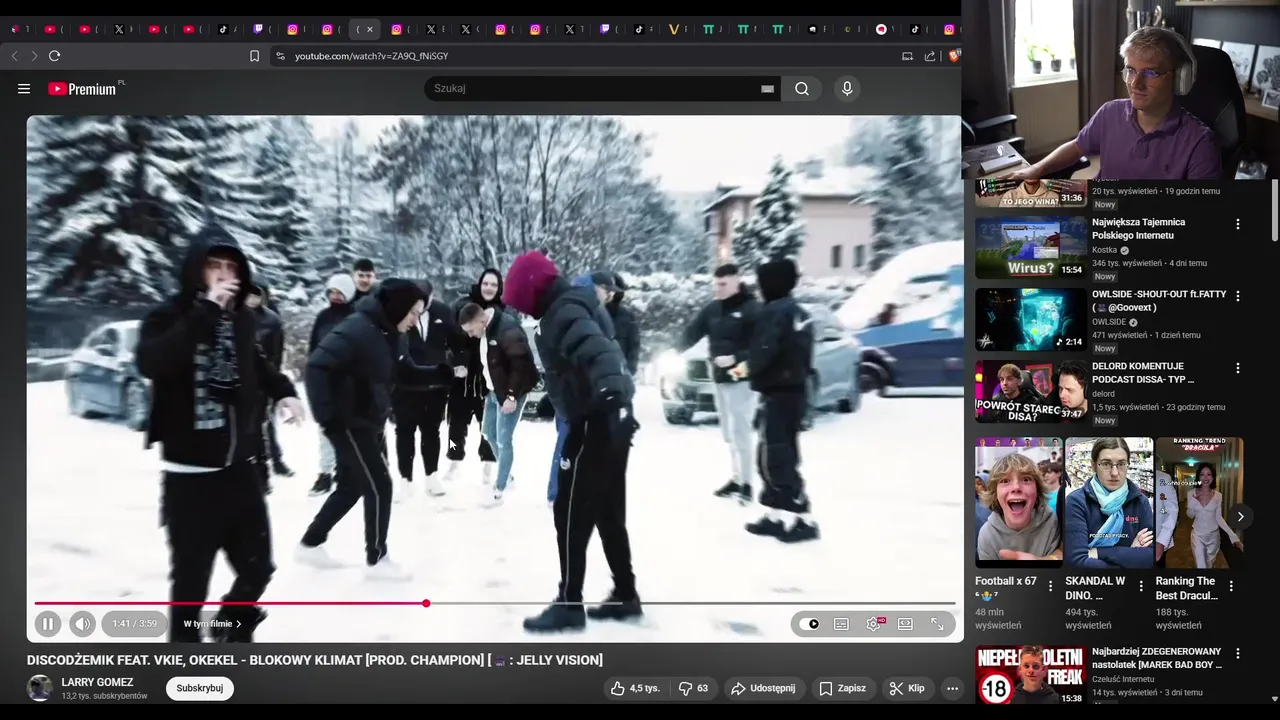Switch to theater mode

click(x=905, y=624)
